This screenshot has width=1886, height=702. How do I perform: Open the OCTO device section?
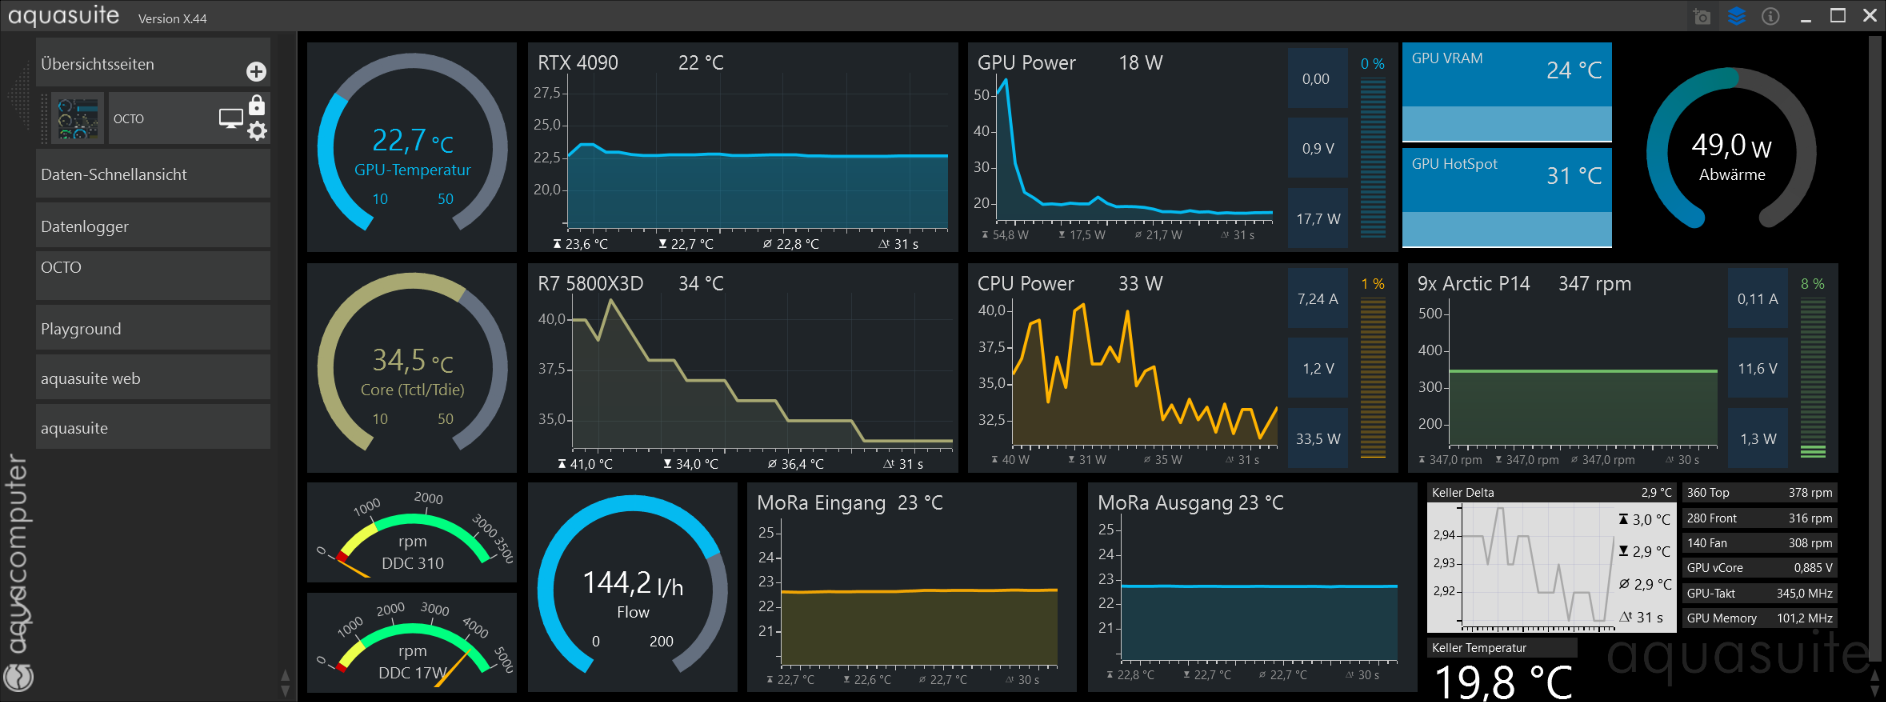153,275
